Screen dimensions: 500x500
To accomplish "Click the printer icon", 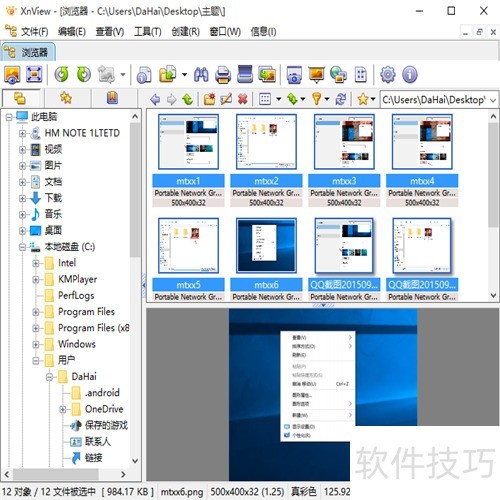I will [x=223, y=74].
